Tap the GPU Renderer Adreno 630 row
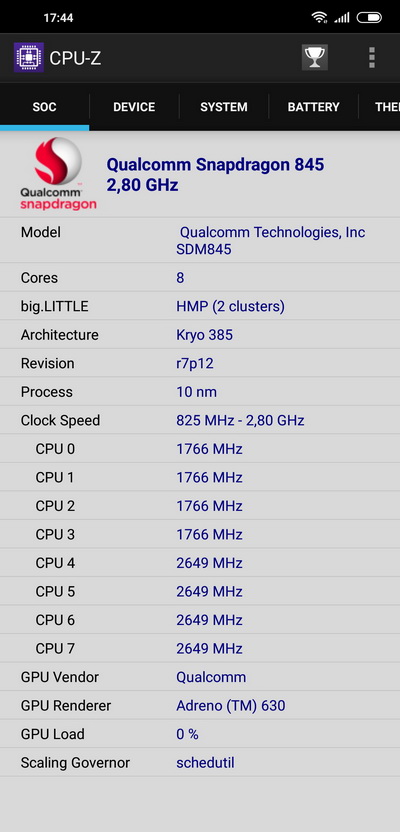 pyautogui.click(x=200, y=705)
